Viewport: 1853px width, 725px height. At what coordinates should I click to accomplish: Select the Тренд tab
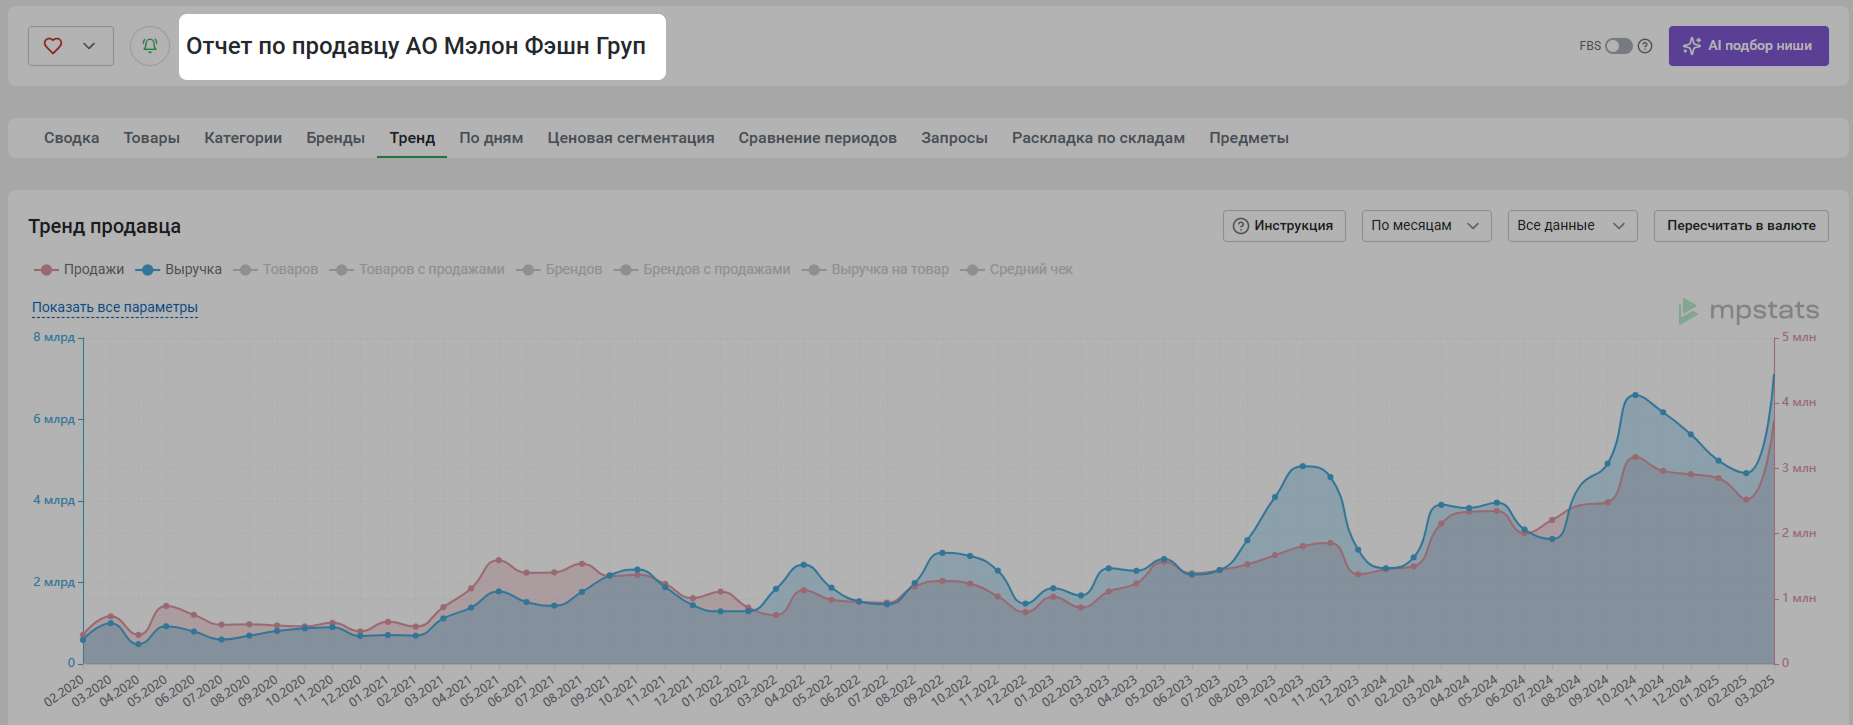(x=412, y=138)
